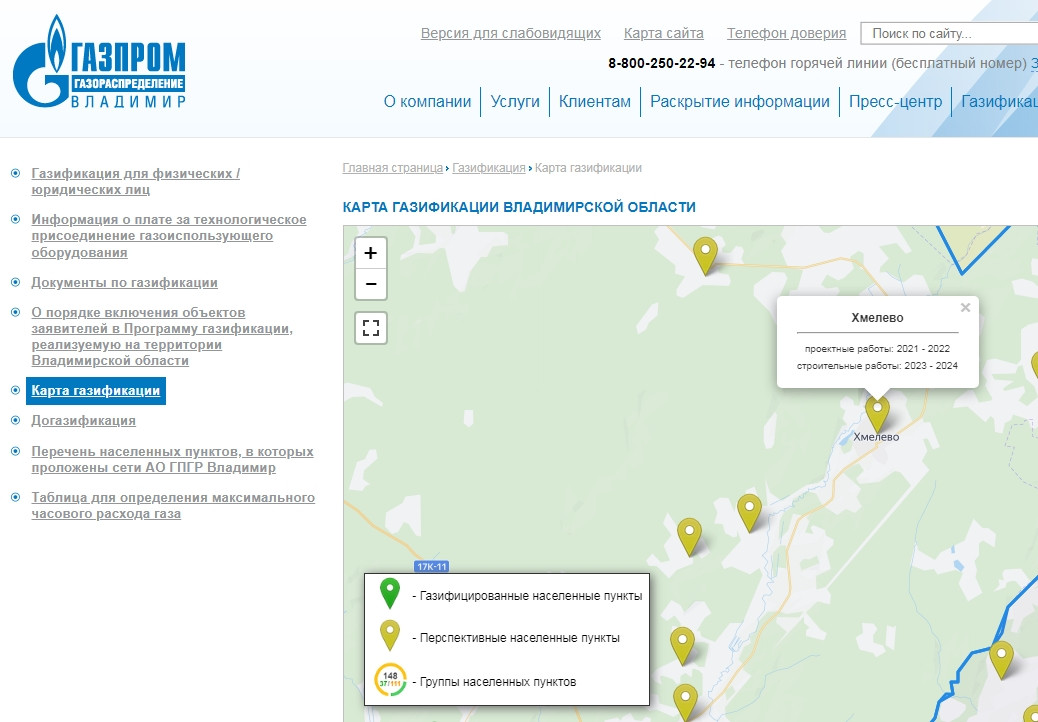Viewport: 1038px width, 722px height.
Task: Click строительные работы: 2023 - 2024 text
Action: [877, 365]
